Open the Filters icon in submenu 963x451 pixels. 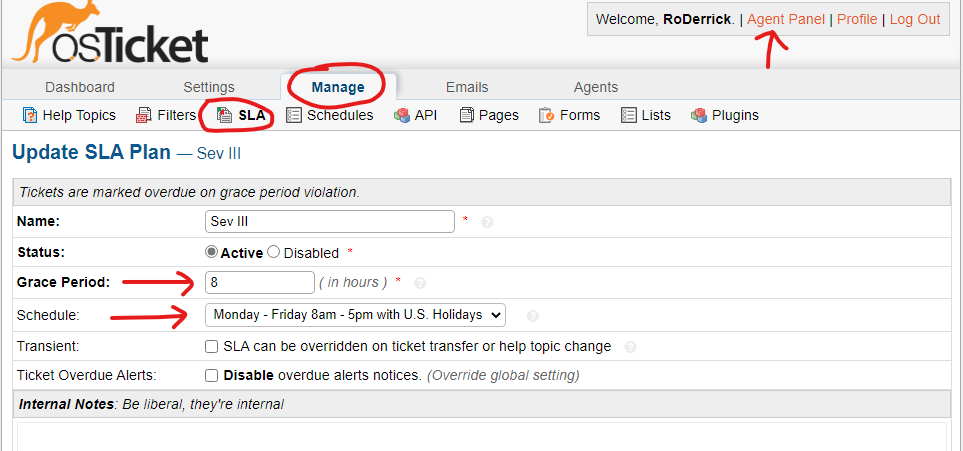tap(144, 116)
